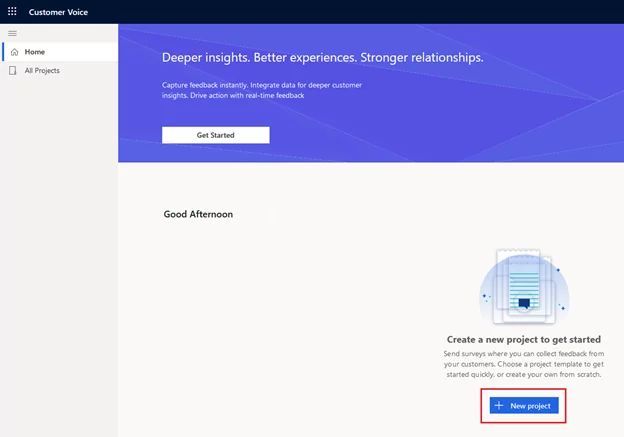Click the All Projects page icon

[13, 70]
